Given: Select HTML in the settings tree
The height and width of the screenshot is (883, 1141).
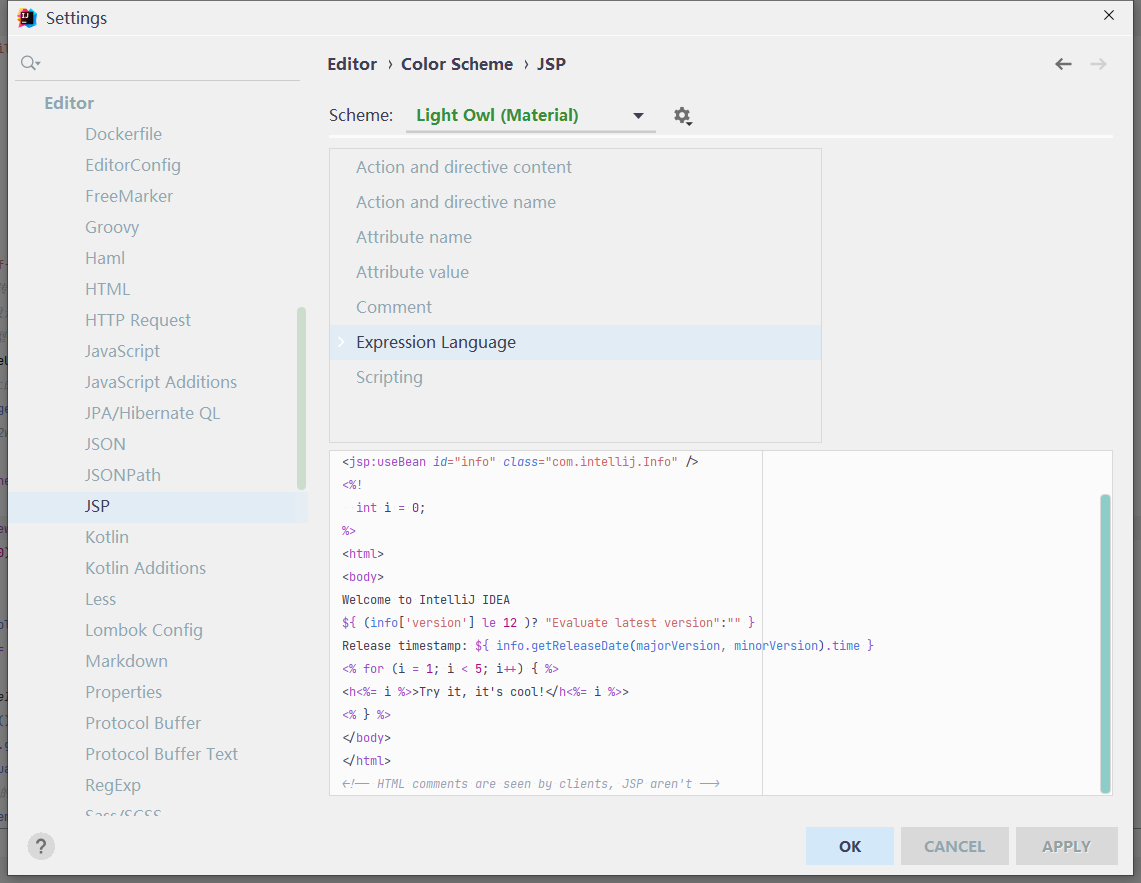Looking at the screenshot, I should click(108, 289).
